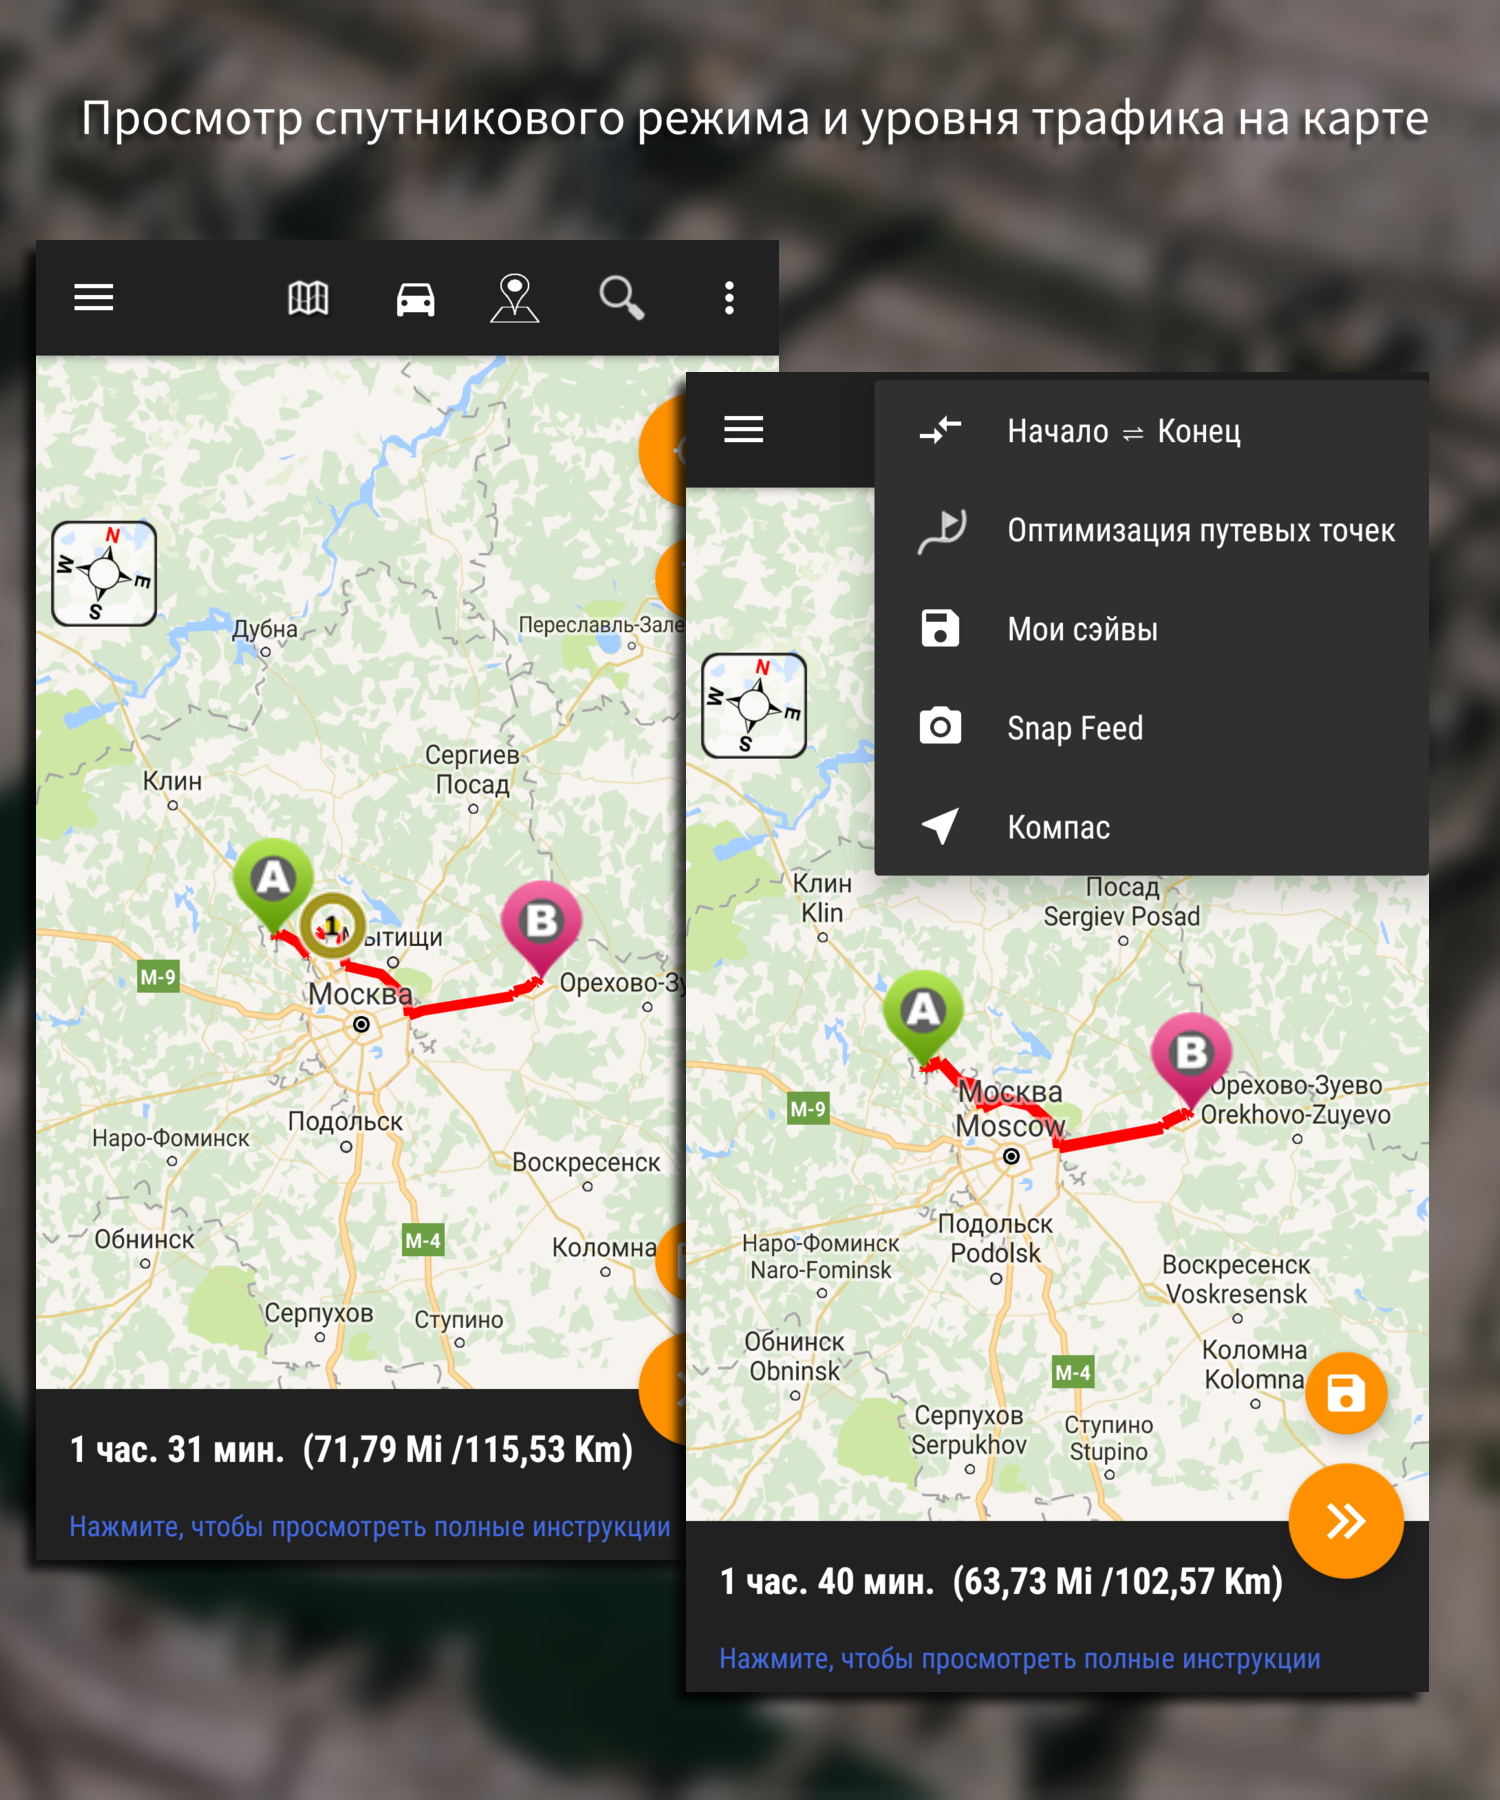
Task: Open search with magnifier icon
Action: pos(621,298)
